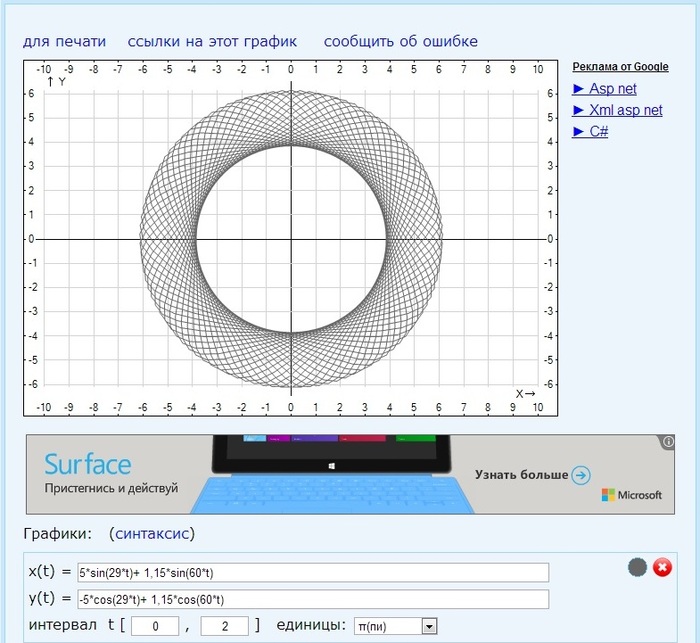Click the Surface logo in the ad

coord(87,465)
